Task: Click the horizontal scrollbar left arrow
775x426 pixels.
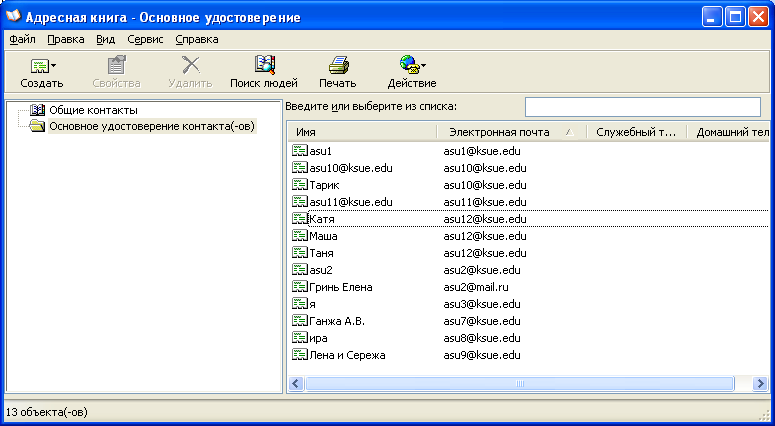Action: [297, 383]
